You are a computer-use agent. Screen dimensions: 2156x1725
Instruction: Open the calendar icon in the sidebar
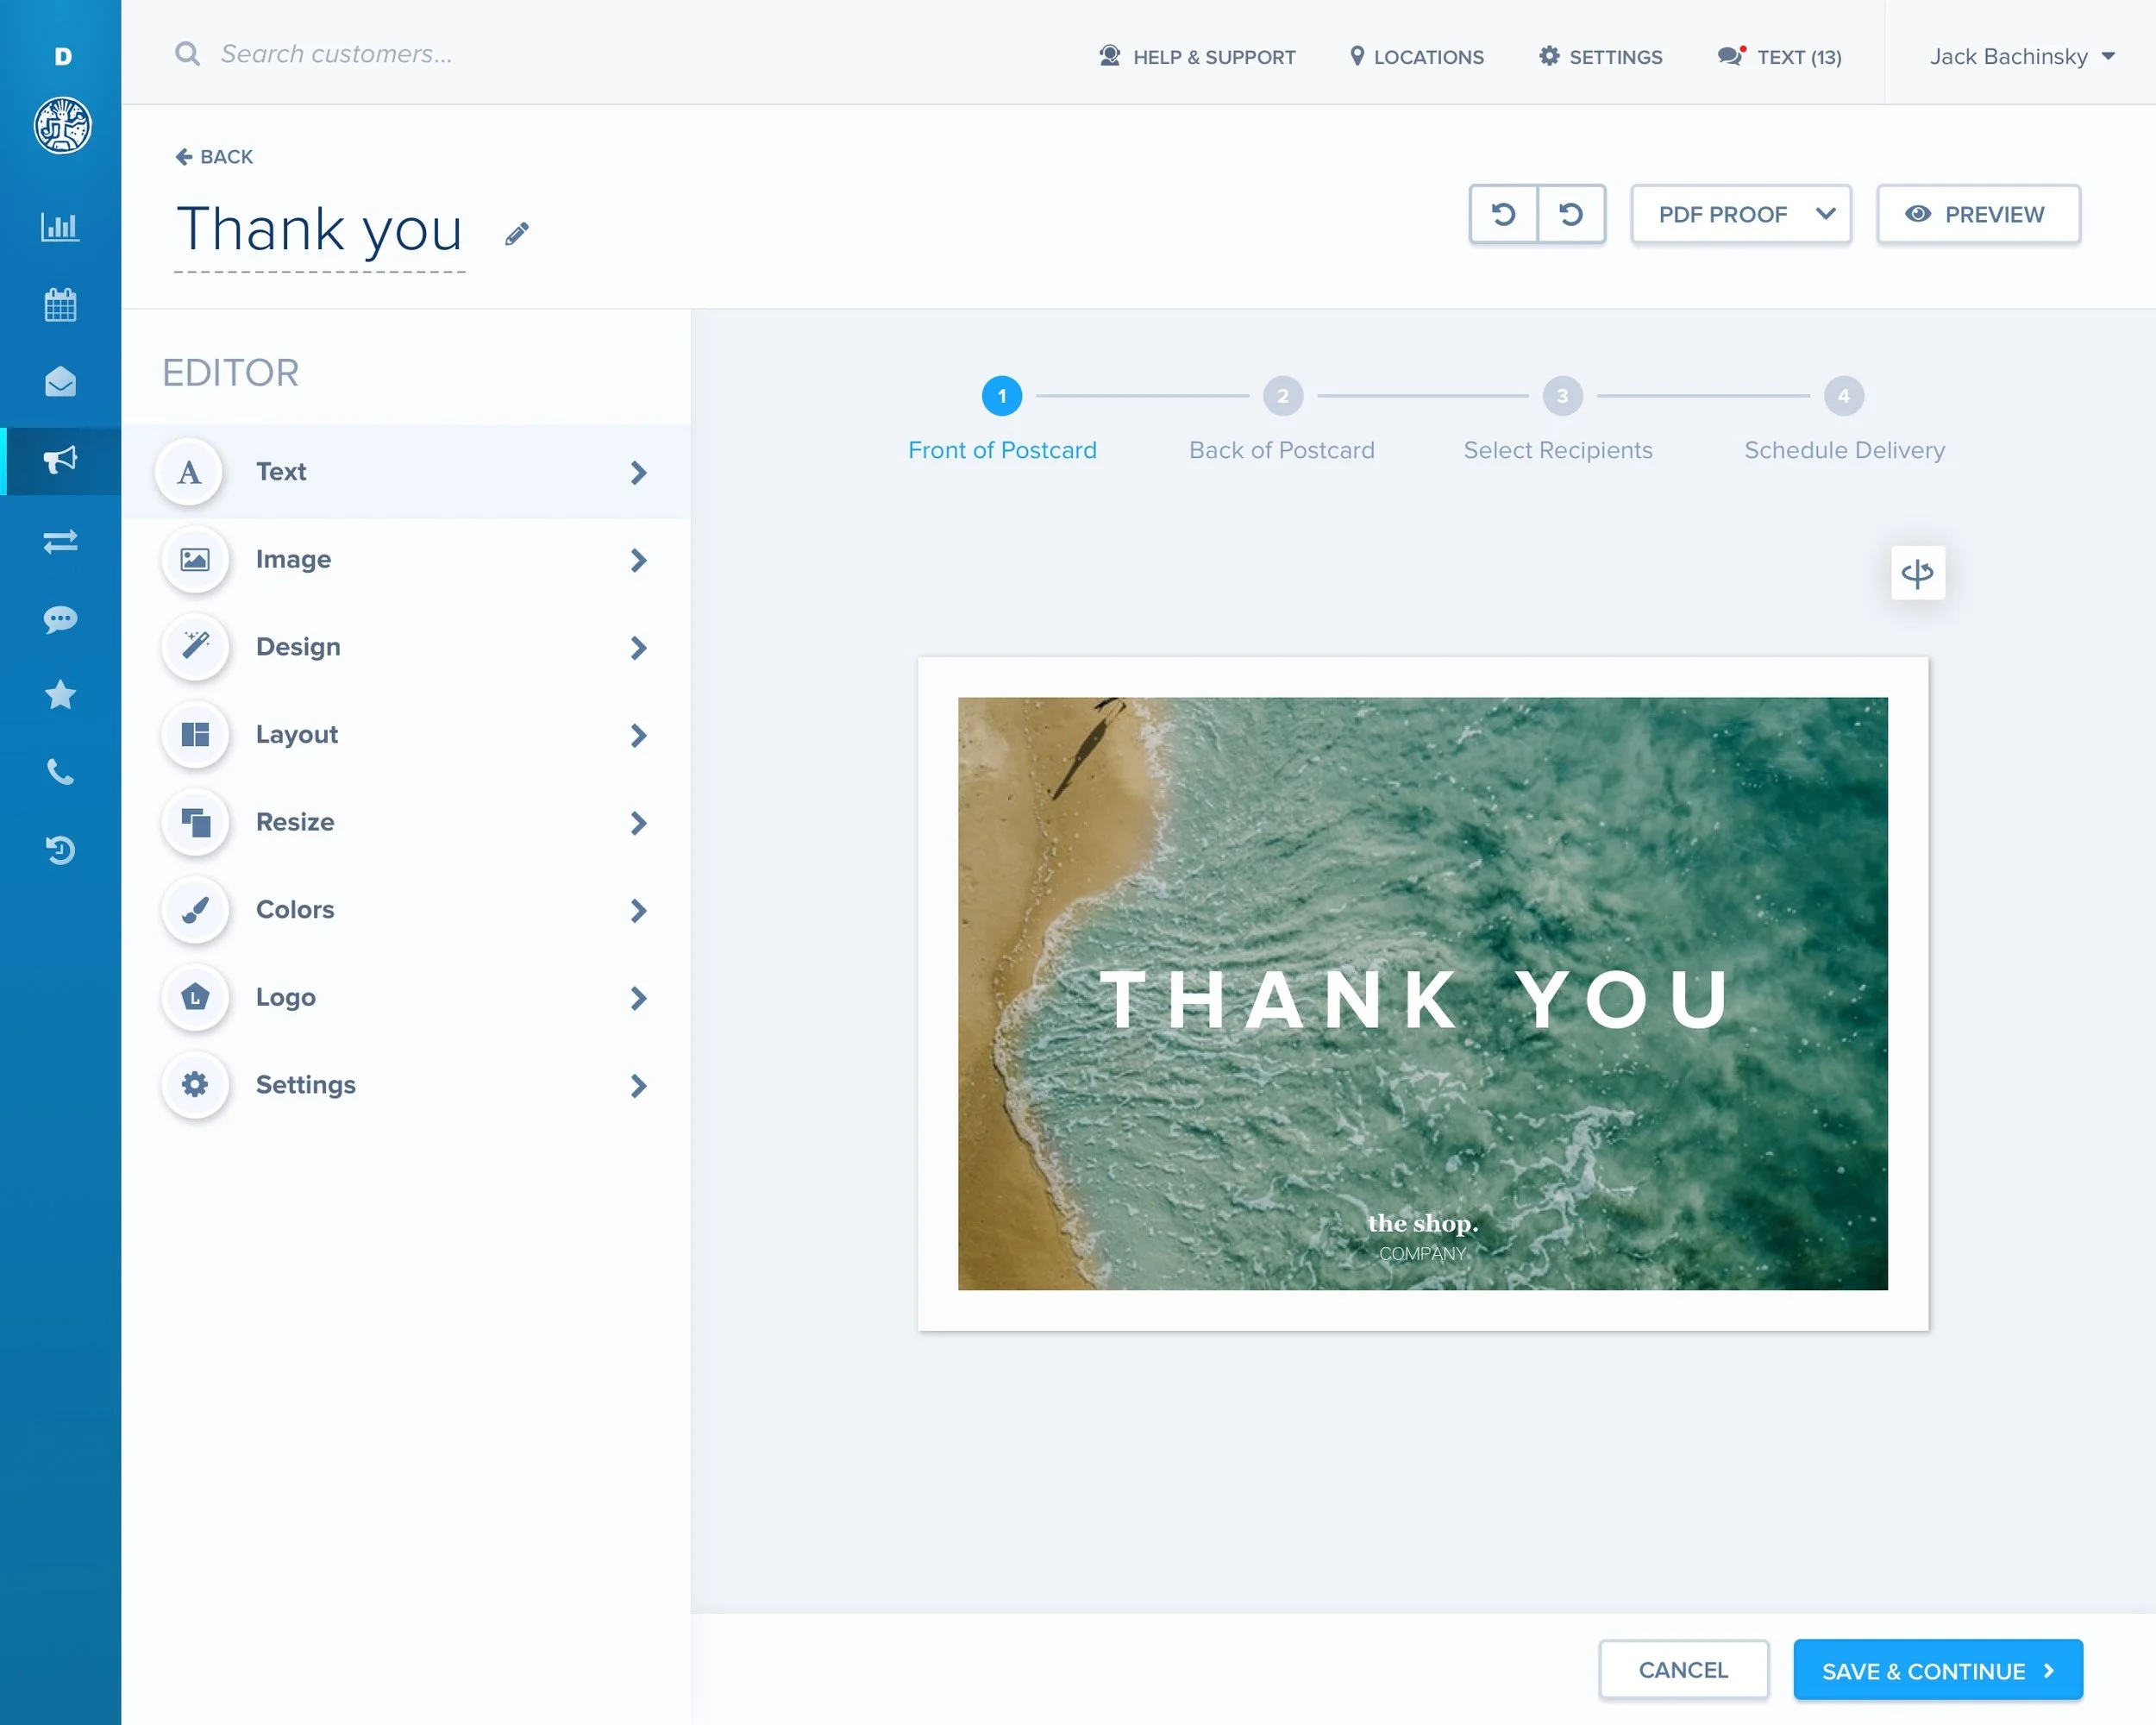tap(60, 305)
